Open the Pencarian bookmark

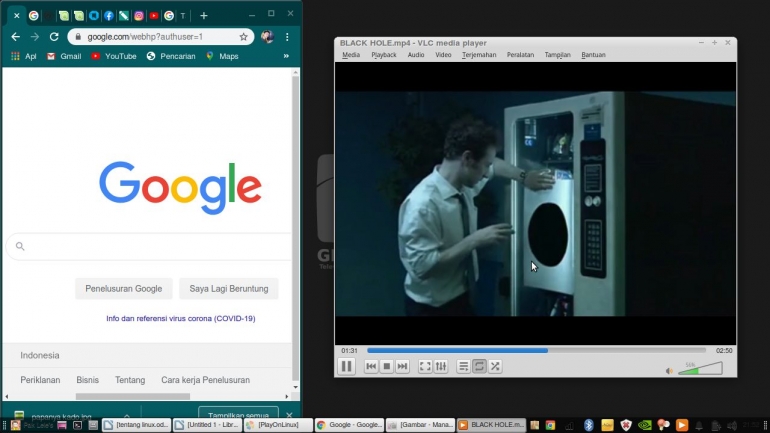point(171,56)
